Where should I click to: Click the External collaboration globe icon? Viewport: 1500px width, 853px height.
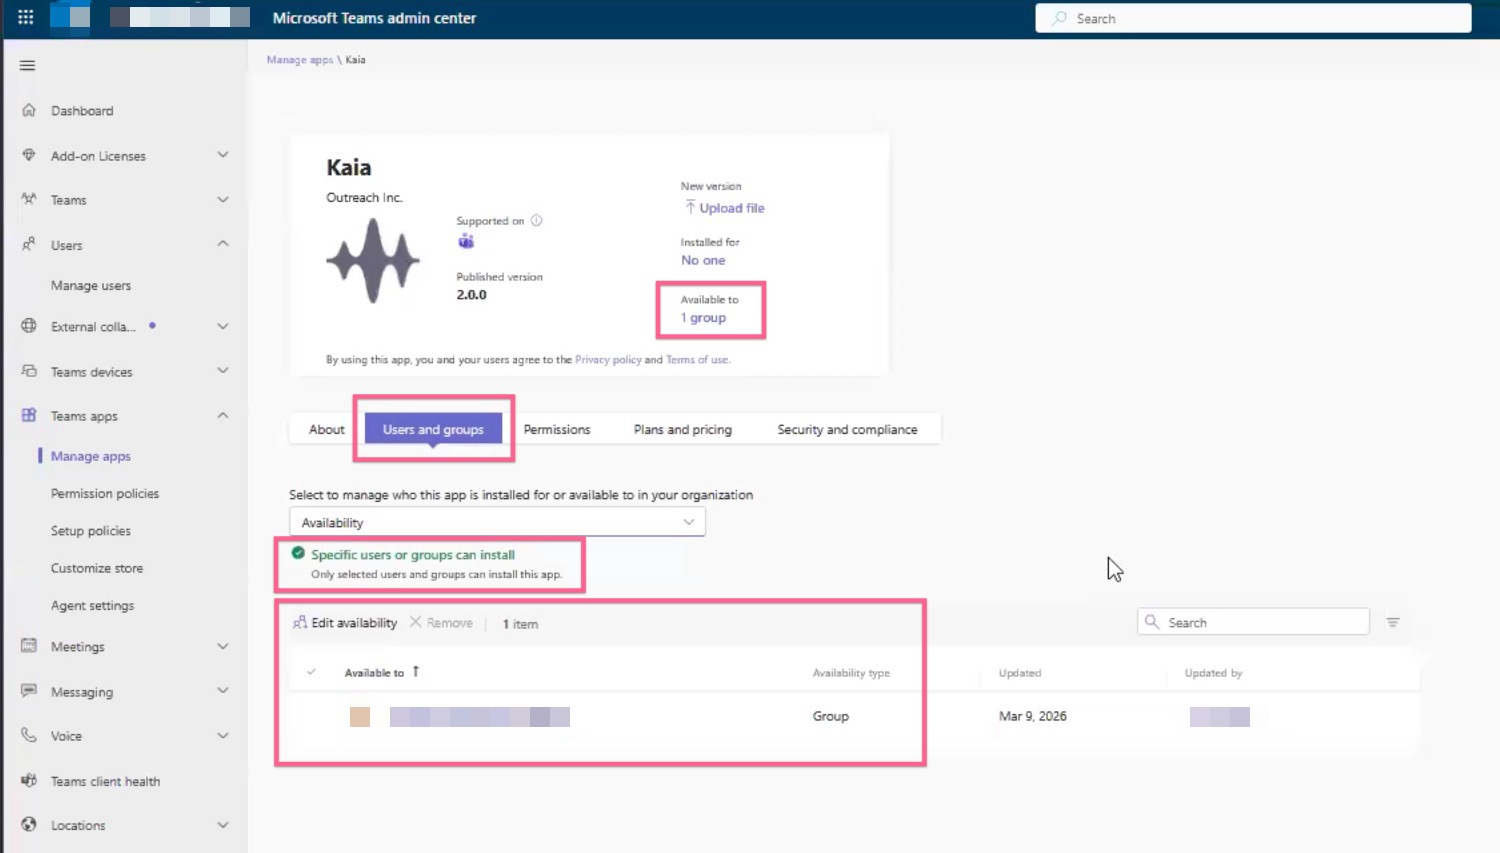(29, 326)
